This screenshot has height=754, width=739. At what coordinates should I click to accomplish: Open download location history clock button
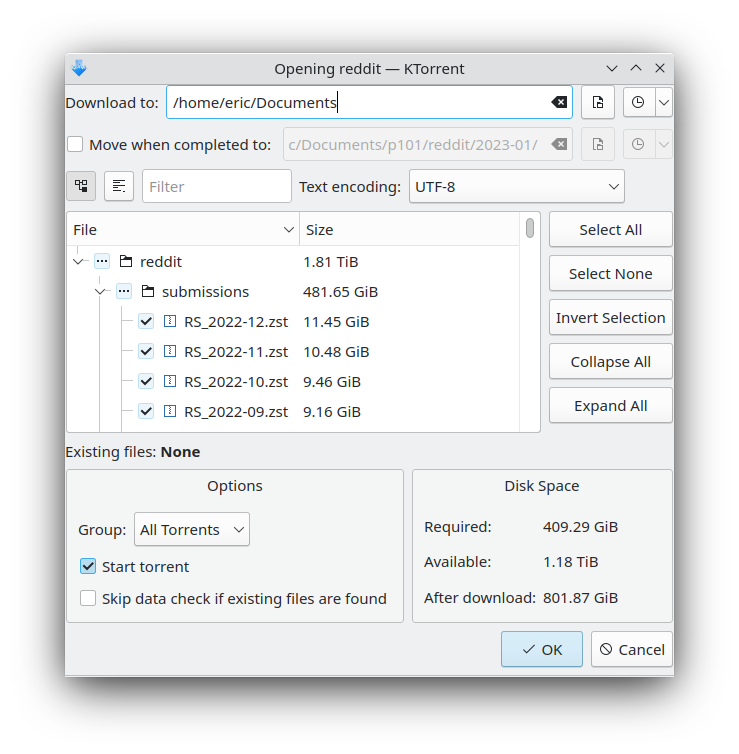tap(639, 102)
